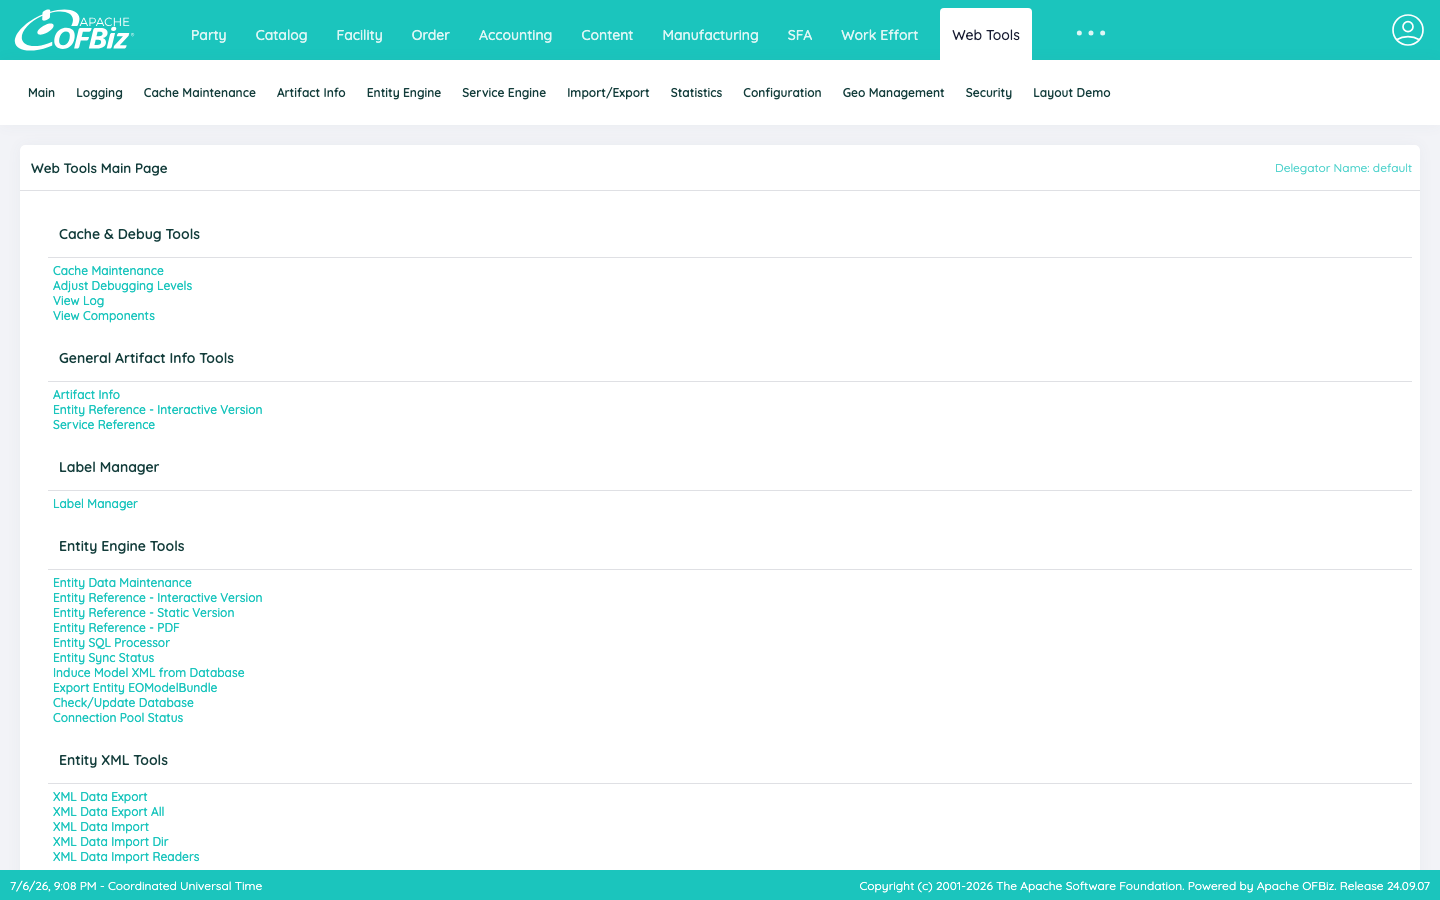Open the Connection Pool Status link
The image size is (1440, 900).
pyautogui.click(x=118, y=718)
